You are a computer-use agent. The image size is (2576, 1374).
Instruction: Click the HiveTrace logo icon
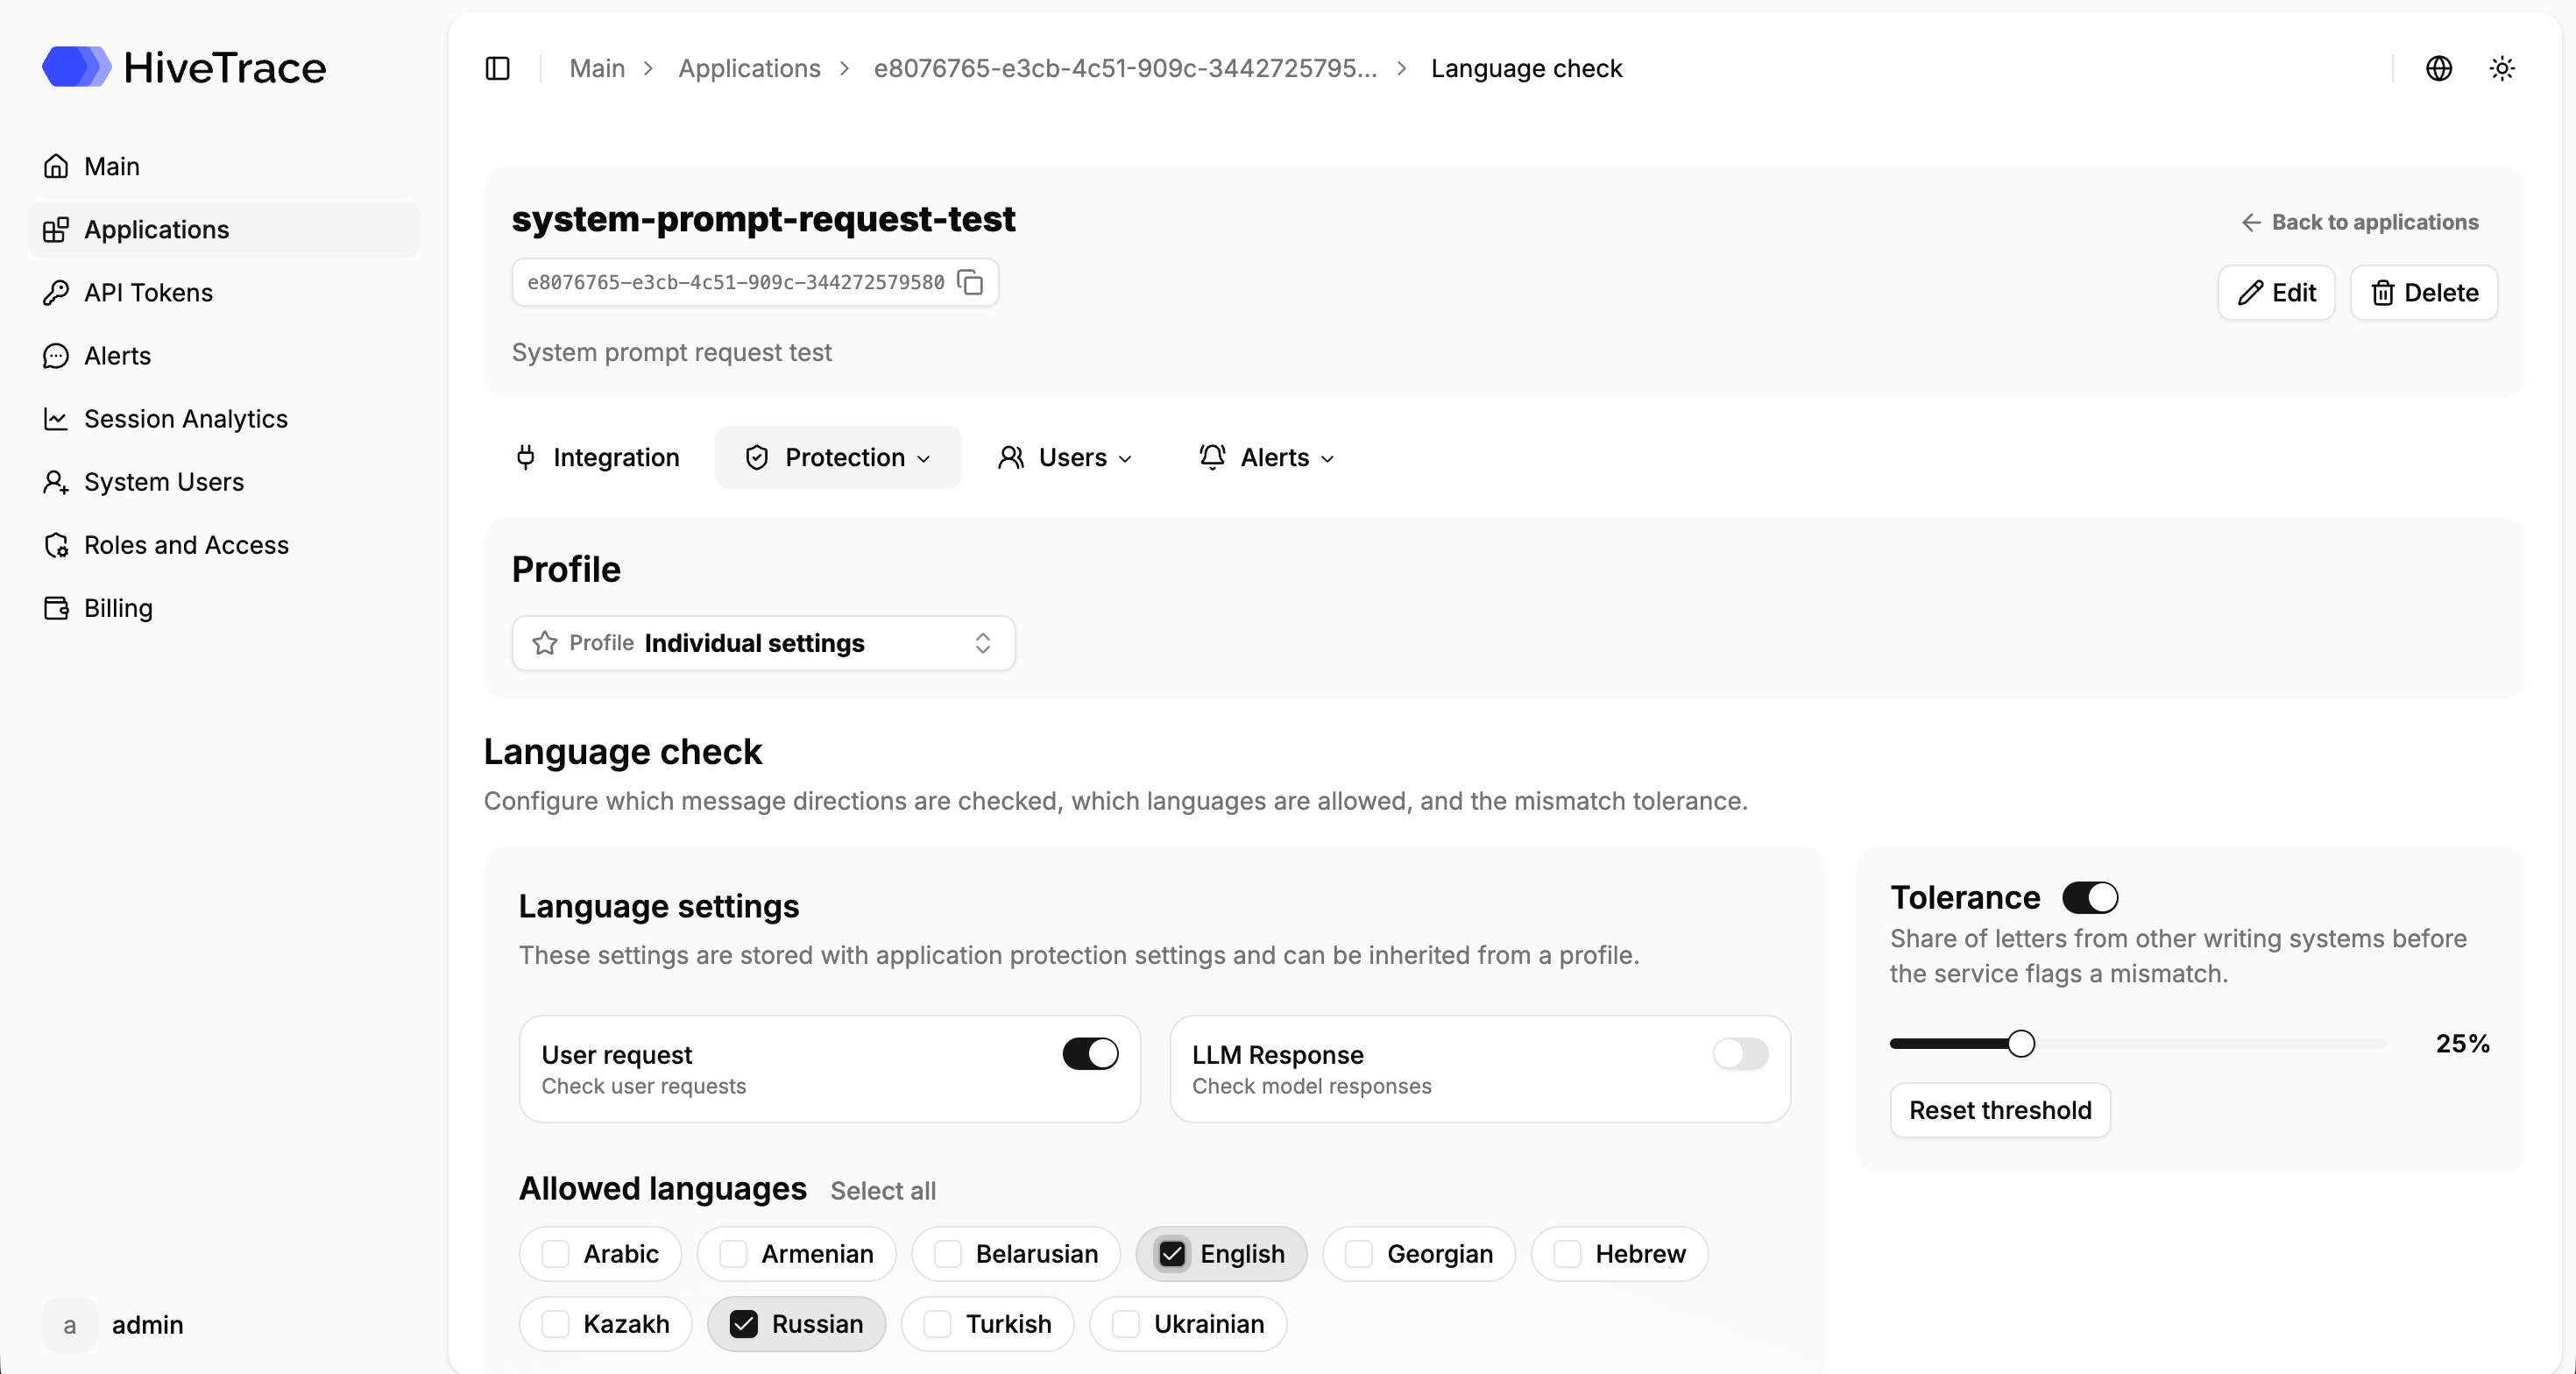pos(76,67)
